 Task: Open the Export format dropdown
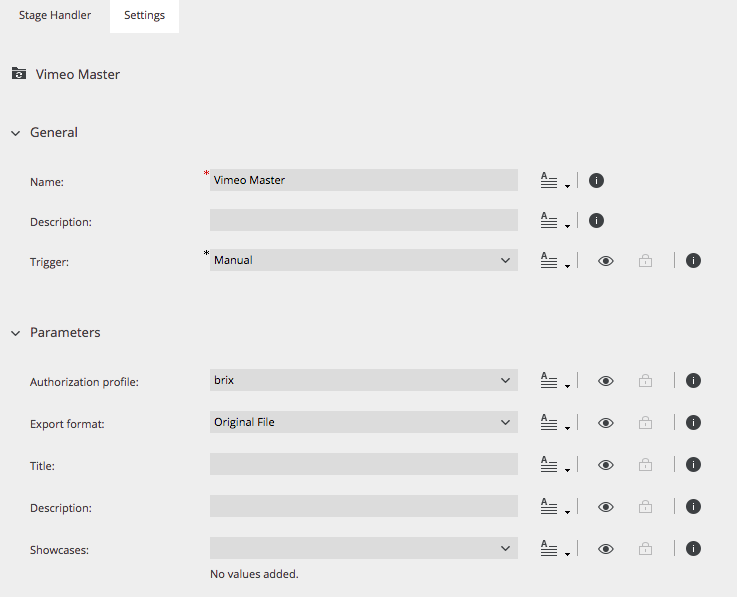click(x=364, y=422)
